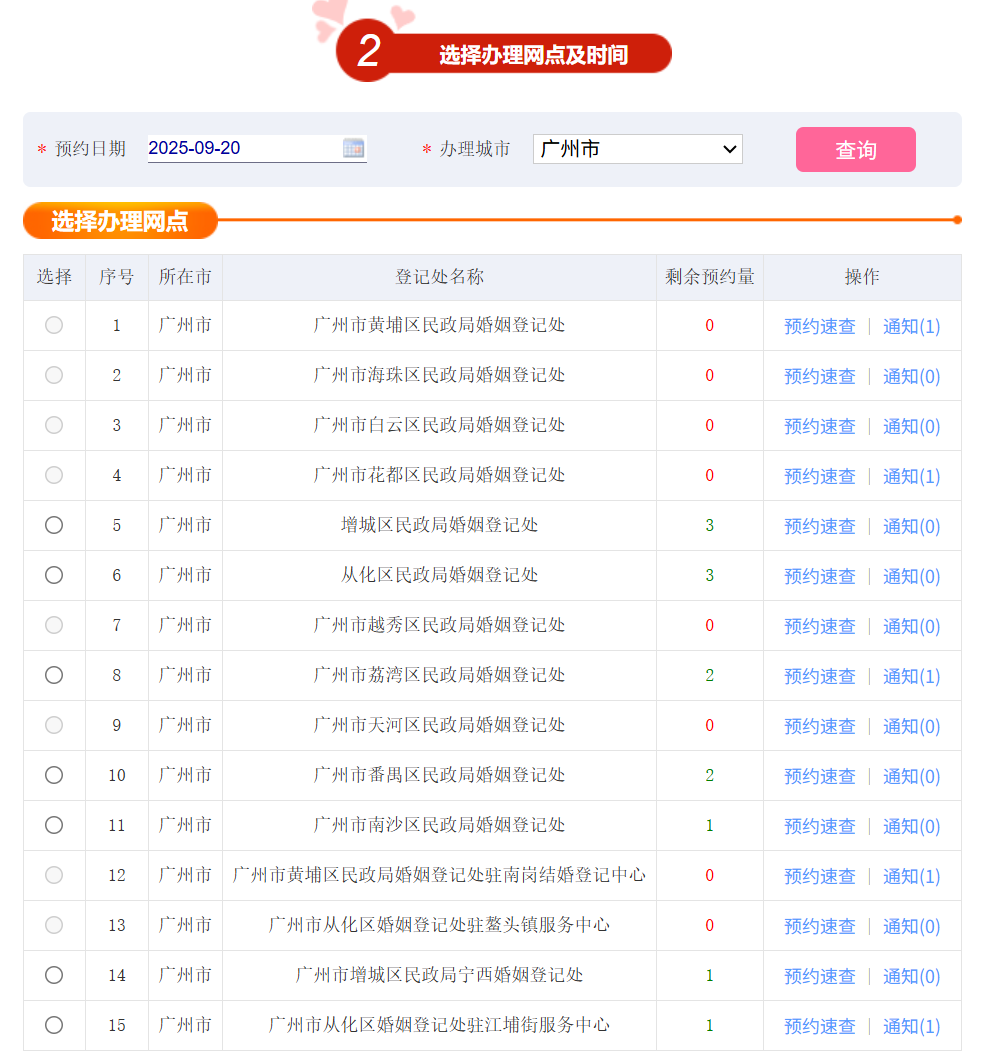Image resolution: width=984 pixels, height=1059 pixels.
Task: Click 预约速查 in 南沙区 row
Action: pos(820,826)
